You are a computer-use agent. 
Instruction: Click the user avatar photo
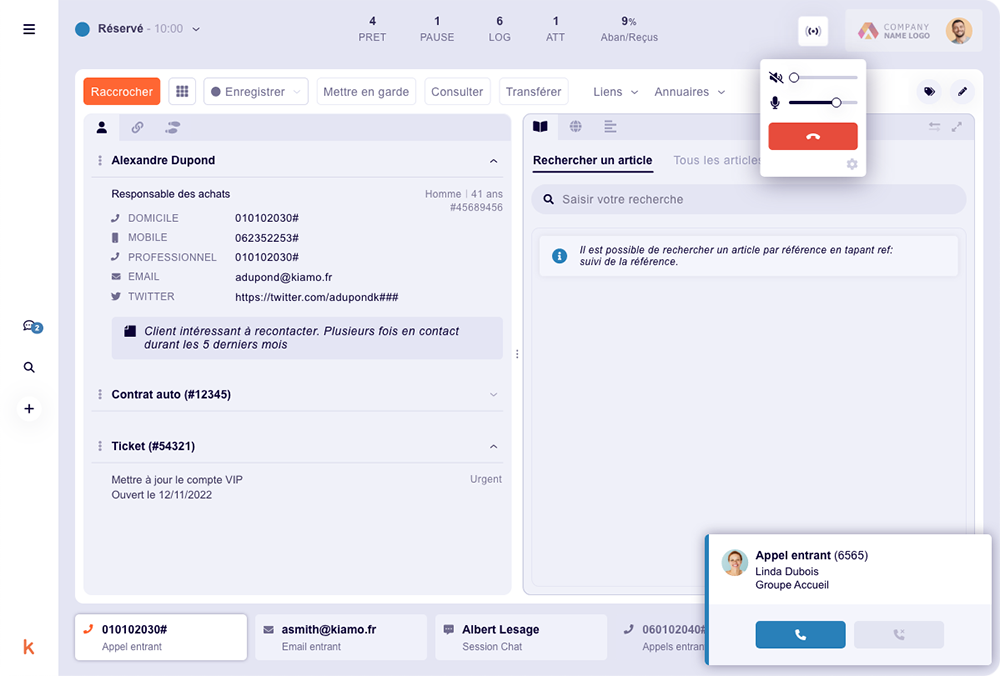coord(959,30)
